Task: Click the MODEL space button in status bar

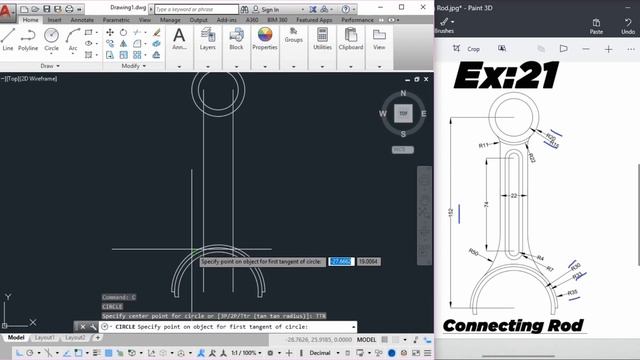Action: [367, 340]
